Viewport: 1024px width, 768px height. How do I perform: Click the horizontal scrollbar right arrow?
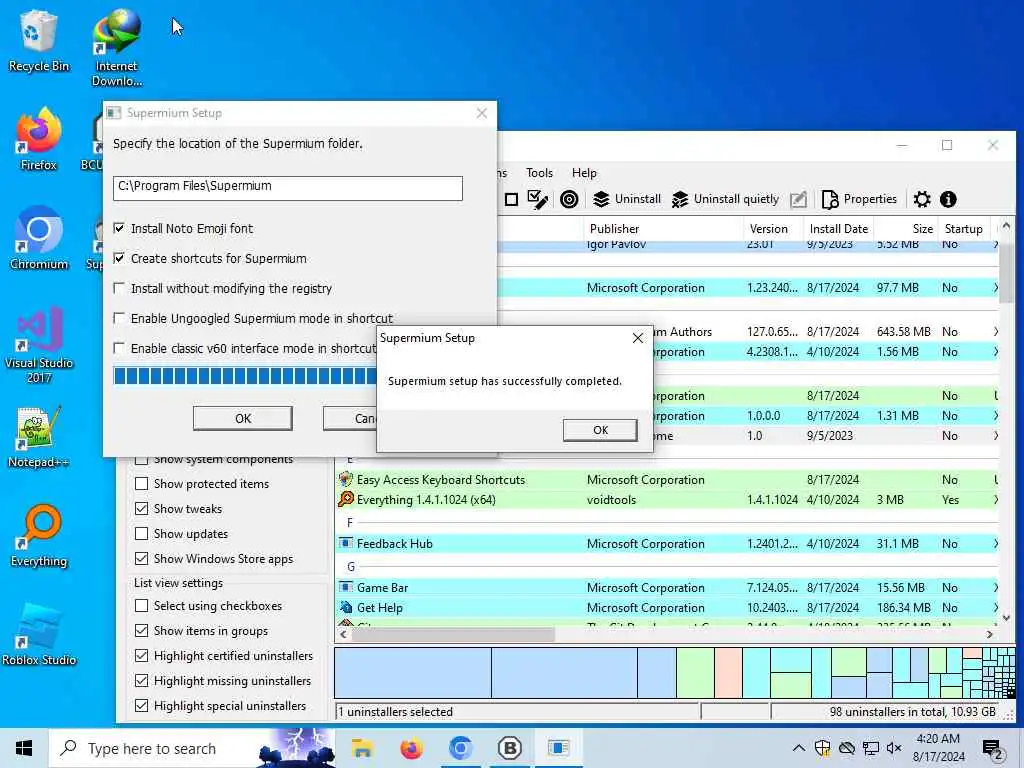tap(989, 634)
